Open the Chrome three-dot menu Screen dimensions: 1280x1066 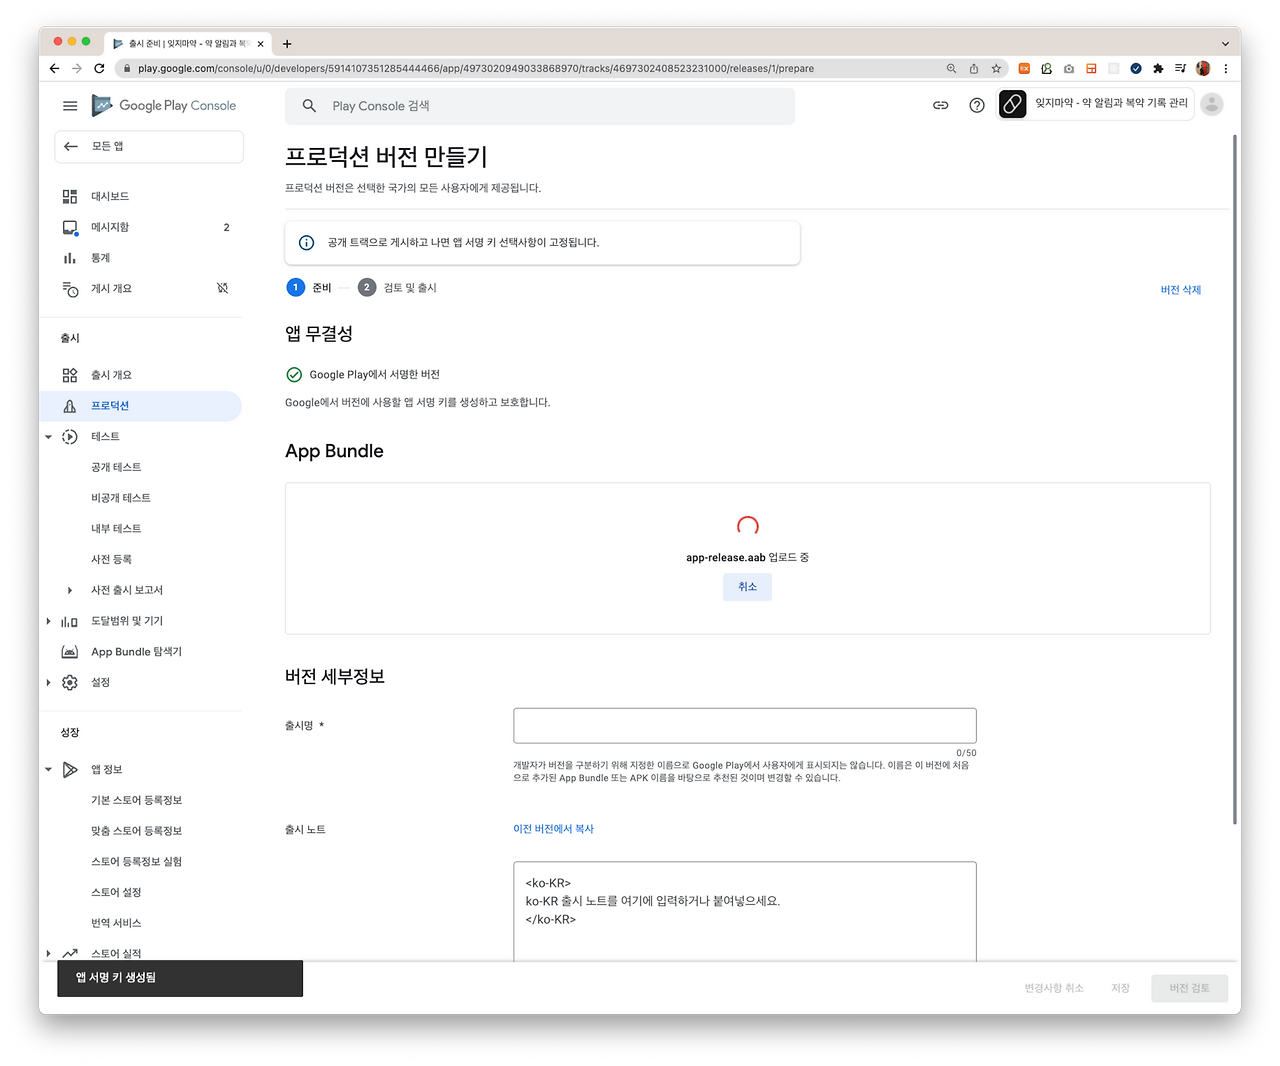click(1226, 69)
